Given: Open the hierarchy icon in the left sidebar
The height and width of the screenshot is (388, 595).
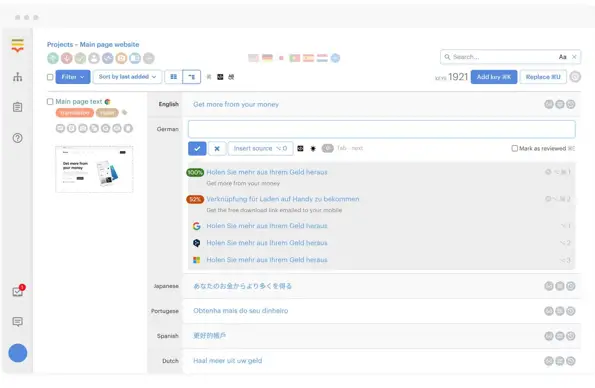Looking at the screenshot, I should pyautogui.click(x=17, y=77).
